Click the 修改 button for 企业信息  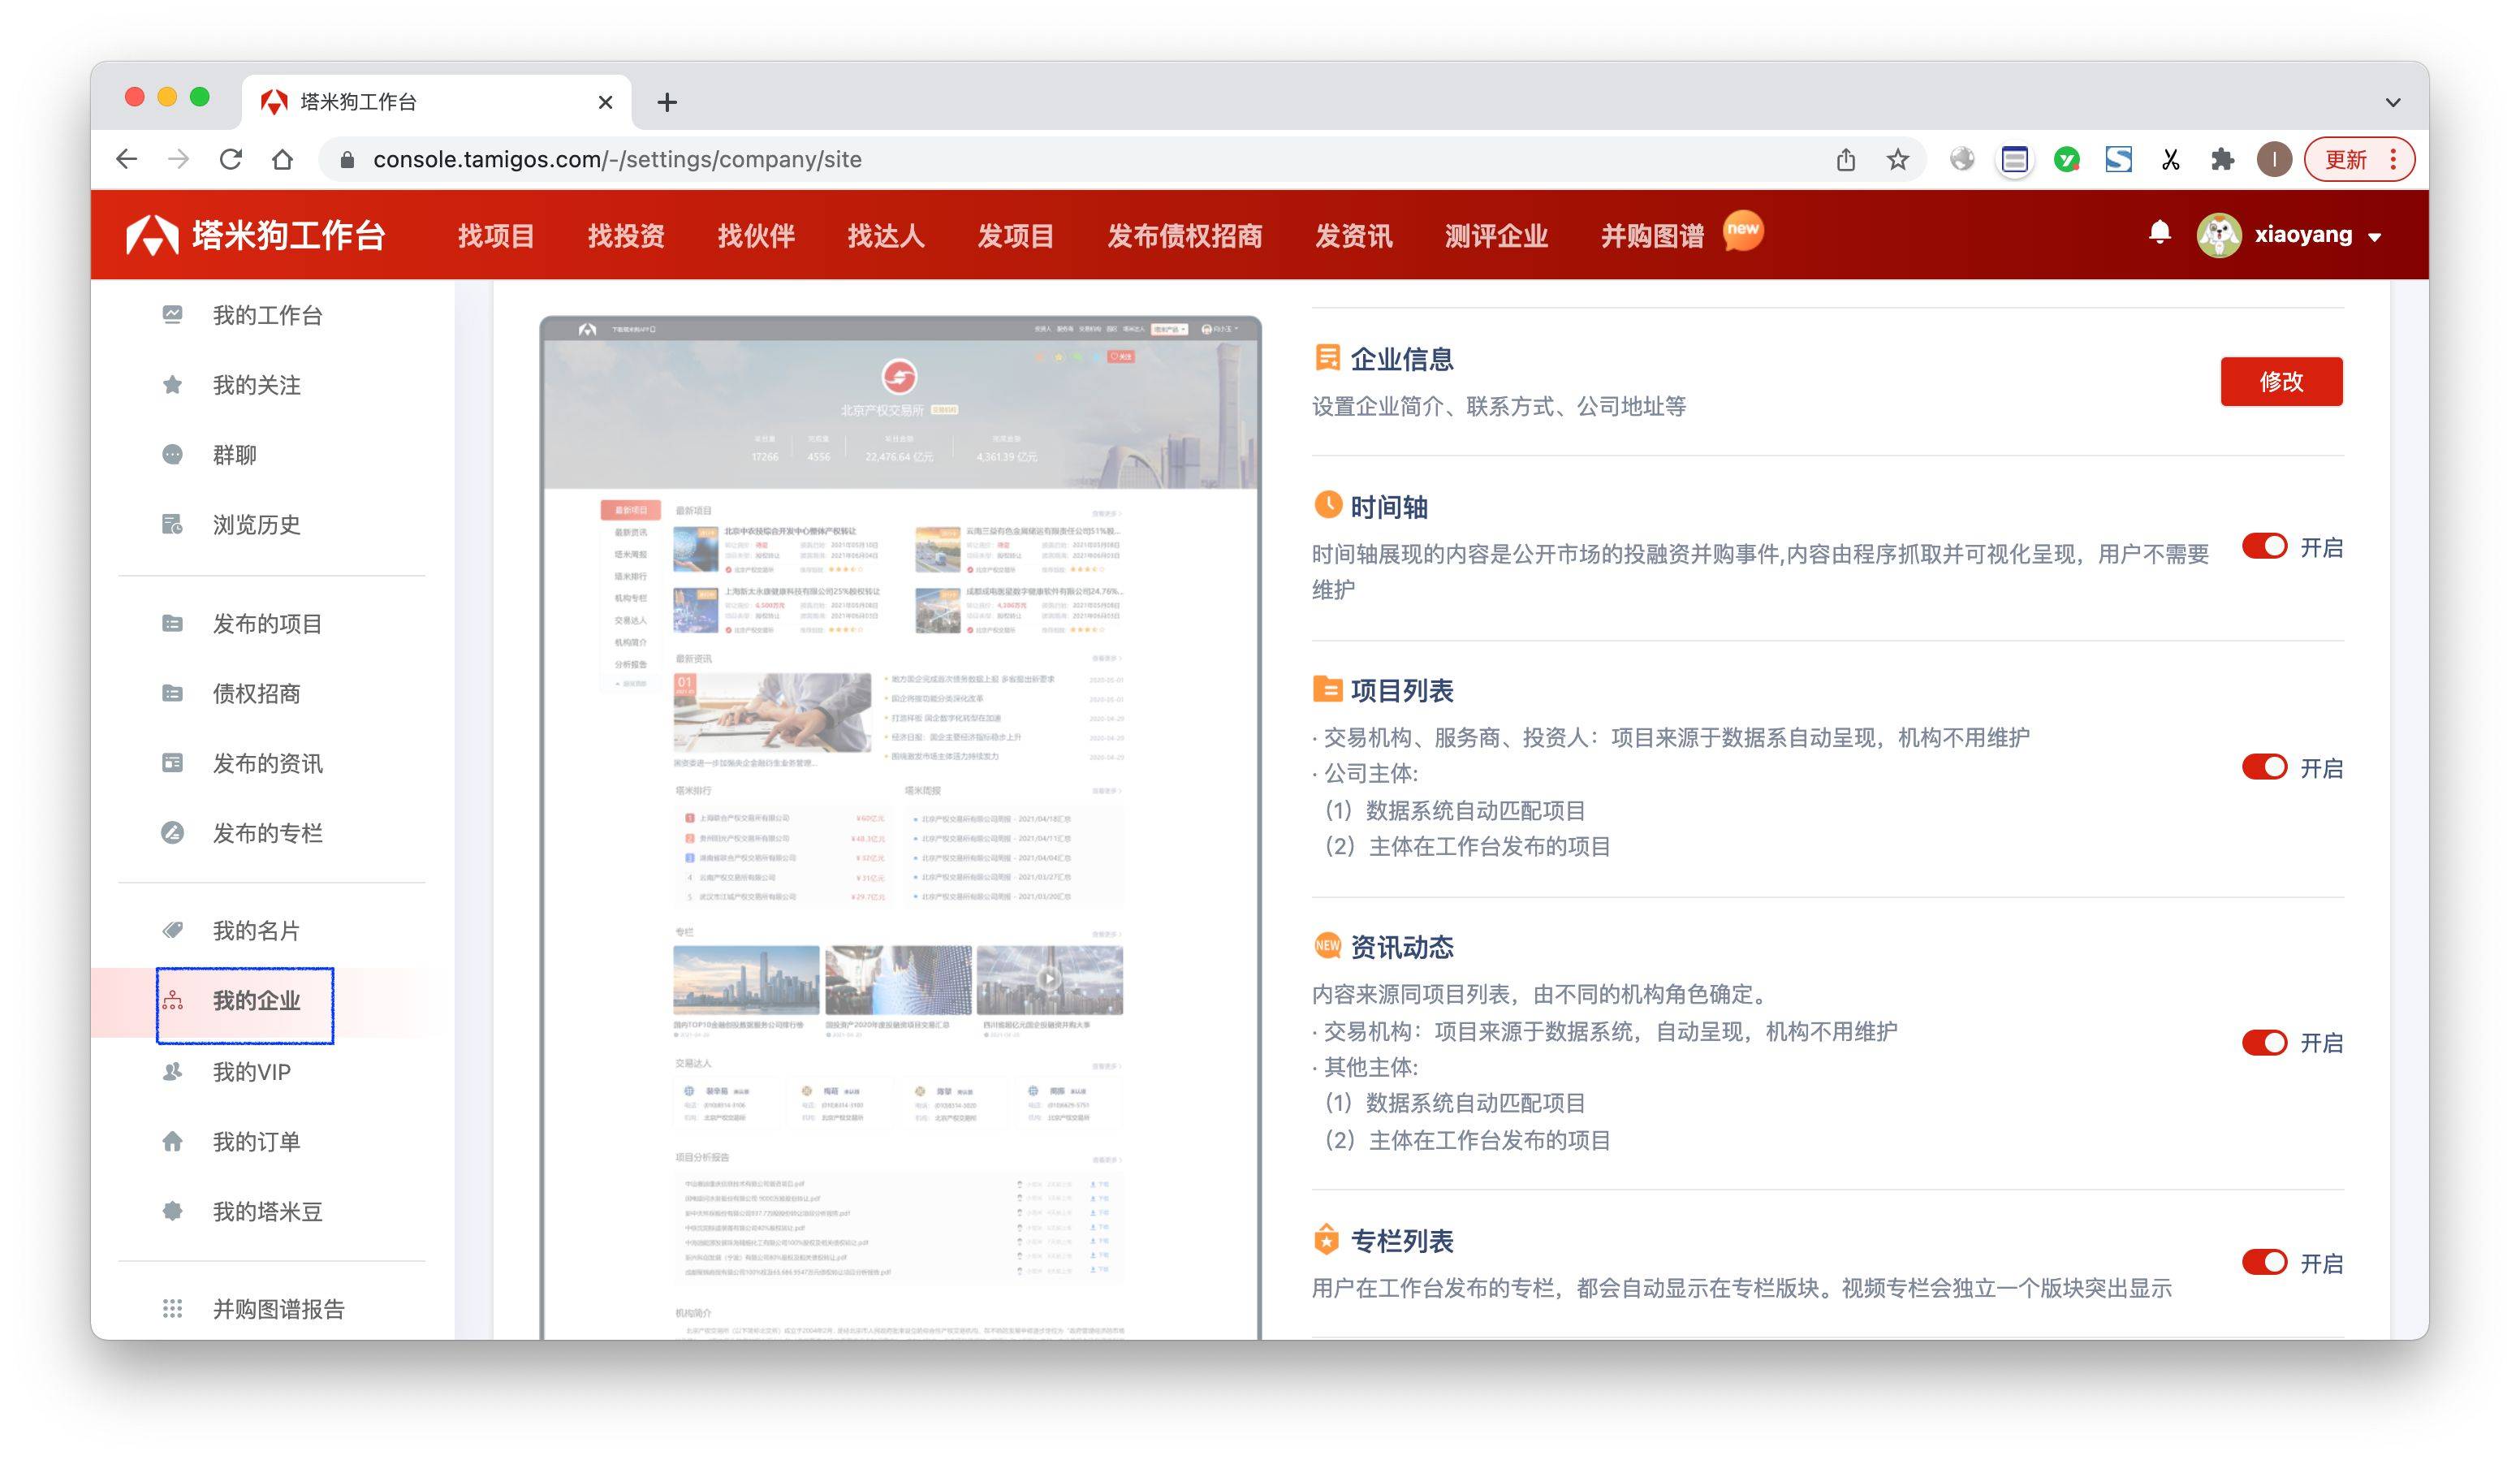click(2281, 381)
